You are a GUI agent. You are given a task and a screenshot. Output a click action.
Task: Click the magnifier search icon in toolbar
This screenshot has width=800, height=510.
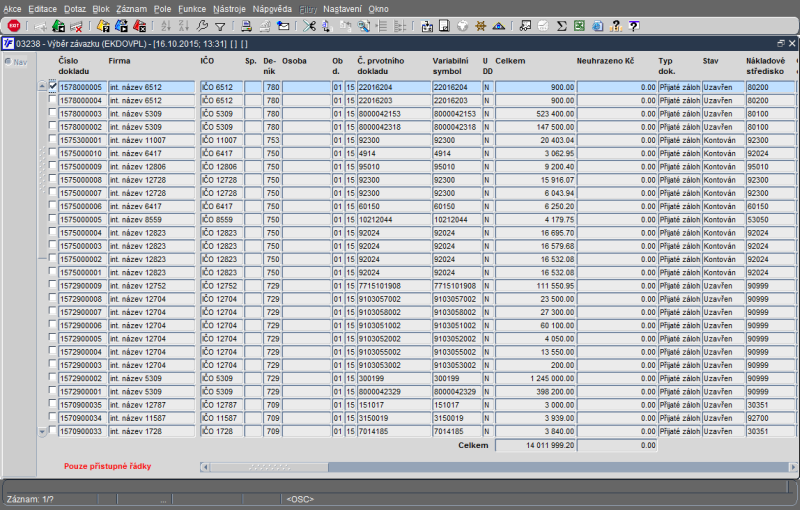(x=363, y=26)
